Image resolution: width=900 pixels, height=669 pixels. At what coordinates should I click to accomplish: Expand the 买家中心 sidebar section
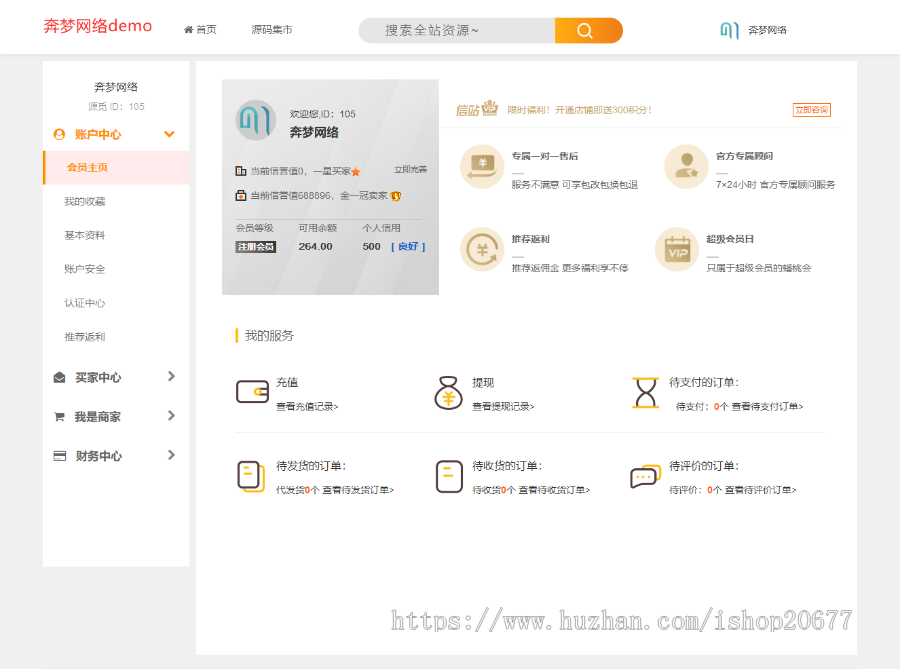click(115, 377)
